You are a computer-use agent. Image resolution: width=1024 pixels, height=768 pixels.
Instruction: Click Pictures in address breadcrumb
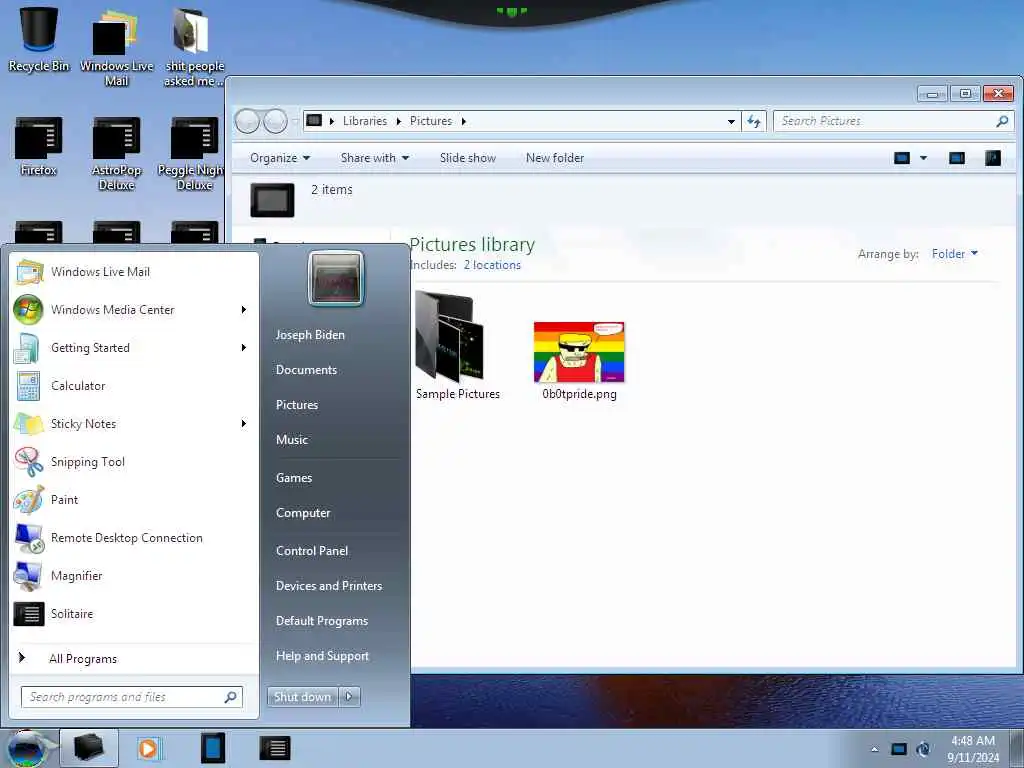431,121
